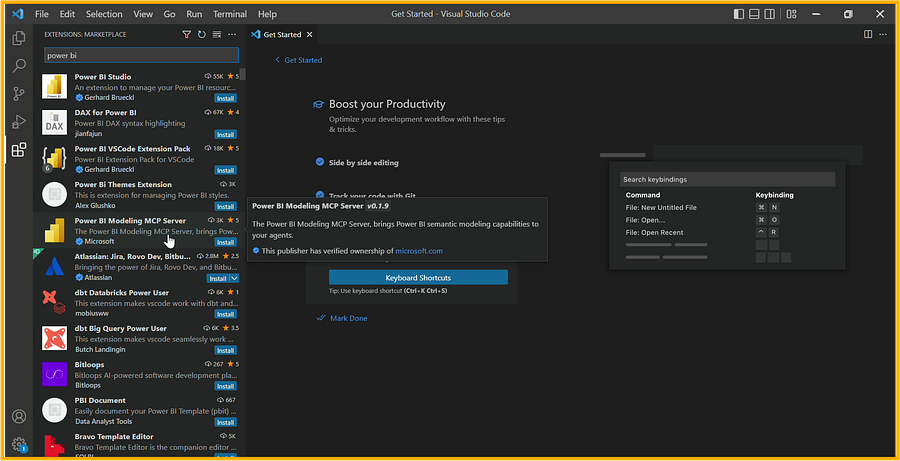The width and height of the screenshot is (900, 461).
Task: Install the Atlassian extension
Action: pyautogui.click(x=218, y=278)
